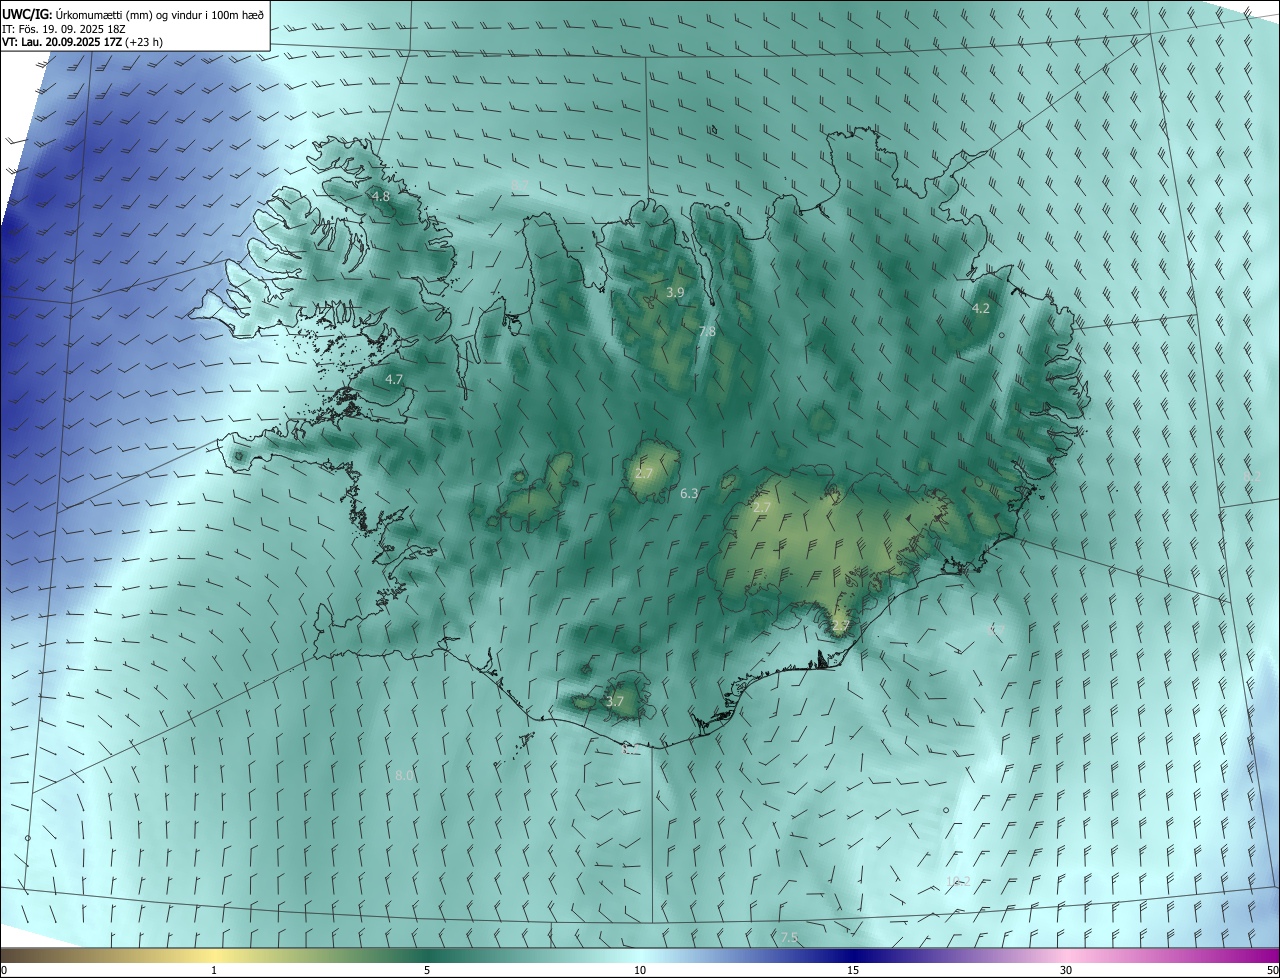The image size is (1280, 978).
Task: Click the '5' tick on the color scale
Action: [x=427, y=971]
